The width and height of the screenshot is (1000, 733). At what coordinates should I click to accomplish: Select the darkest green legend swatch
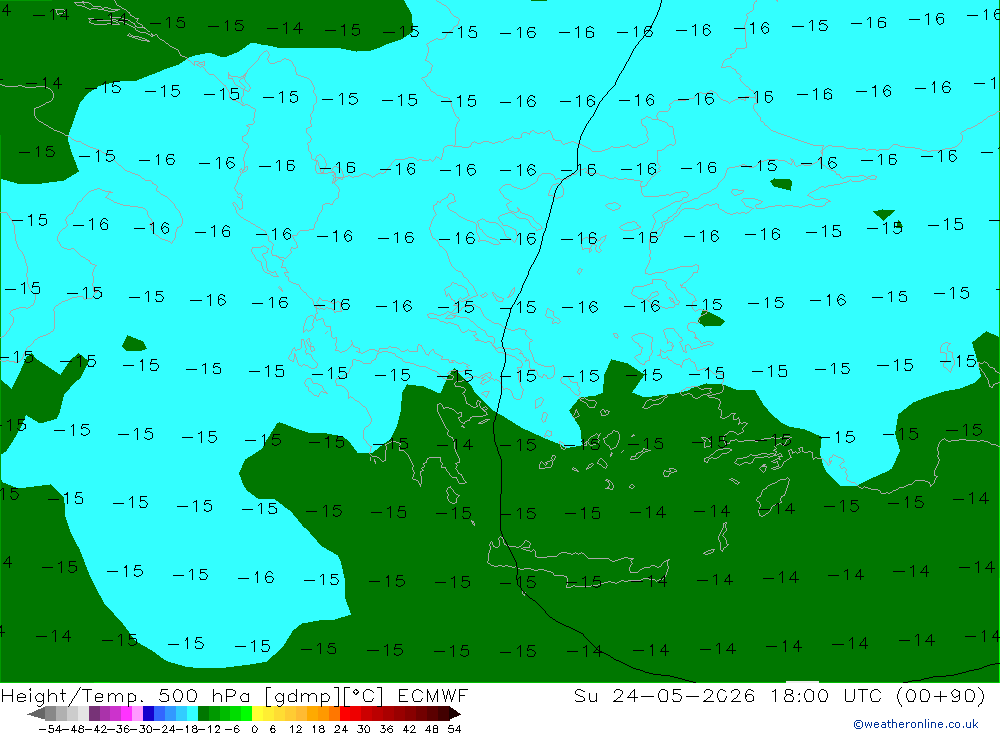203,713
